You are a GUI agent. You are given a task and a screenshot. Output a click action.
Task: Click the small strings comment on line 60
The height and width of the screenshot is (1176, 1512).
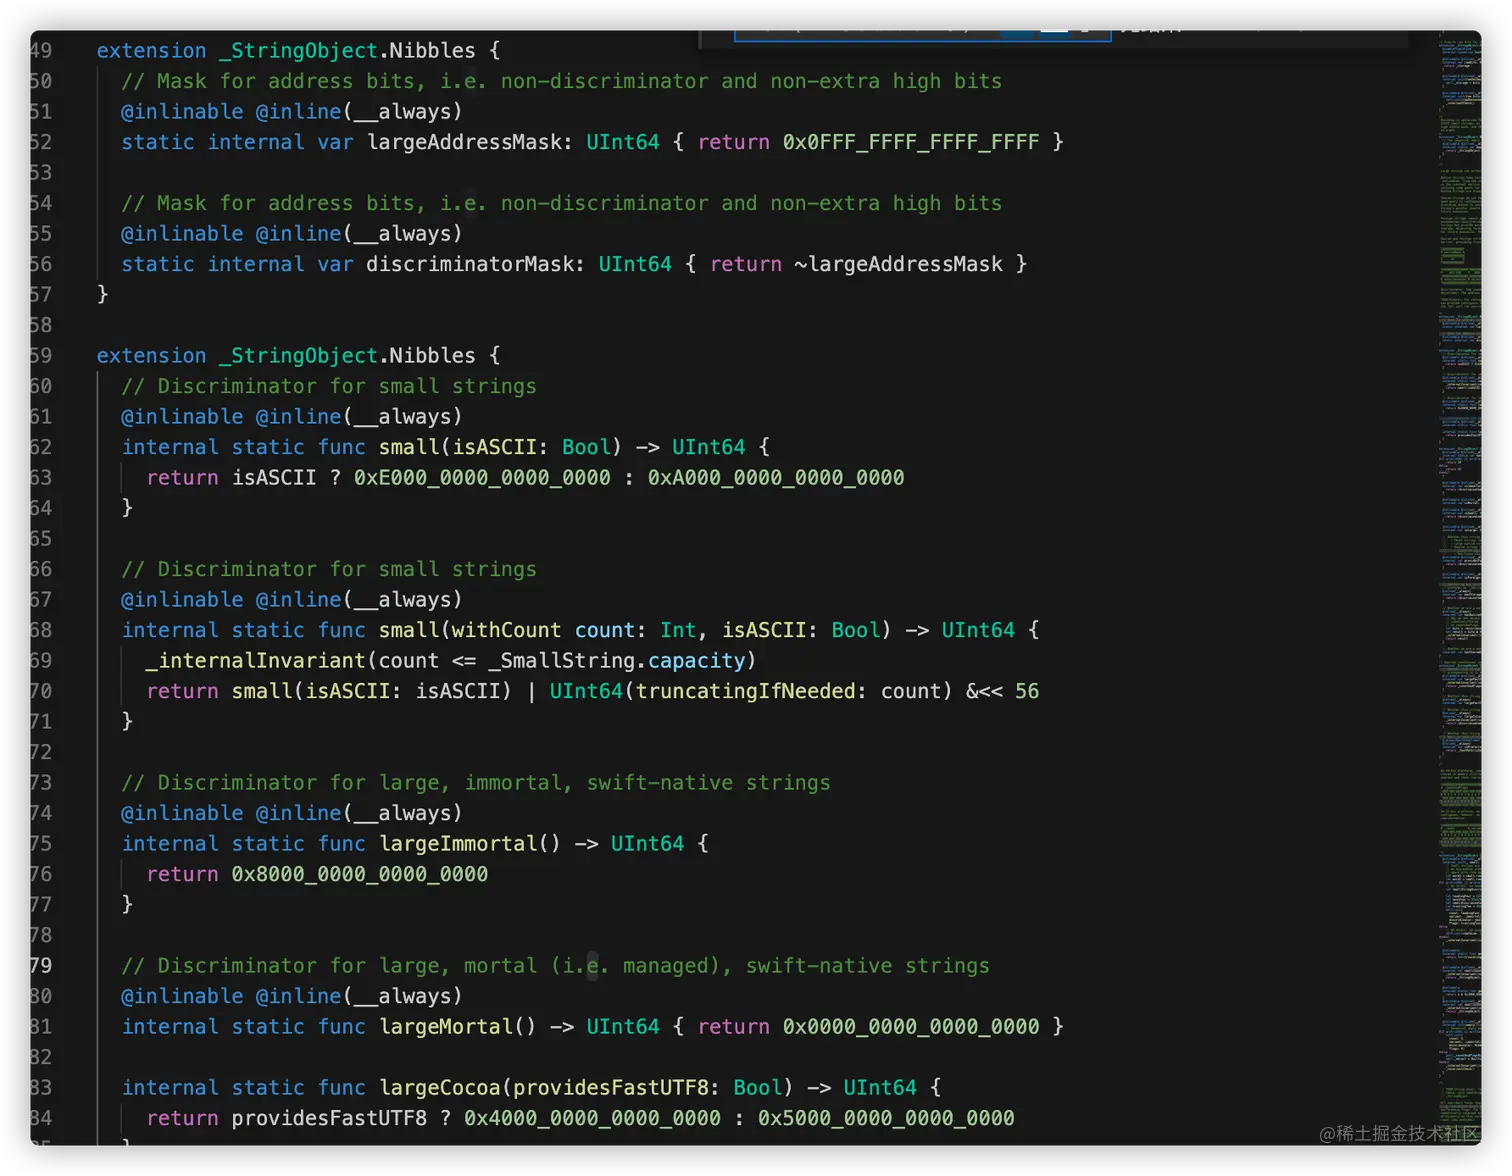coord(329,386)
